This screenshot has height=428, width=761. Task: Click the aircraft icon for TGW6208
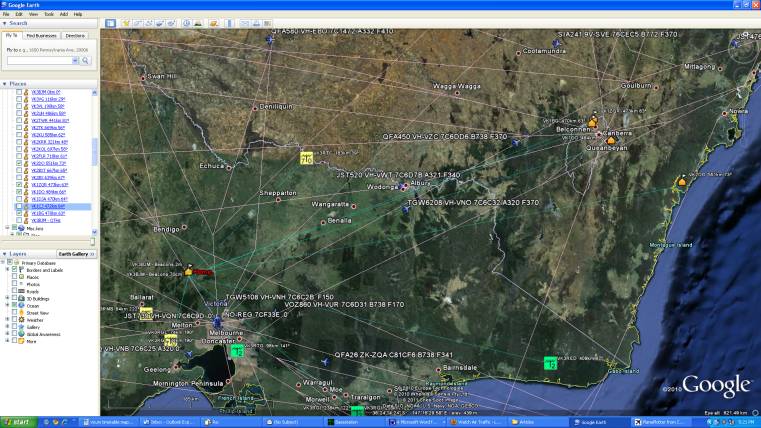click(x=406, y=209)
